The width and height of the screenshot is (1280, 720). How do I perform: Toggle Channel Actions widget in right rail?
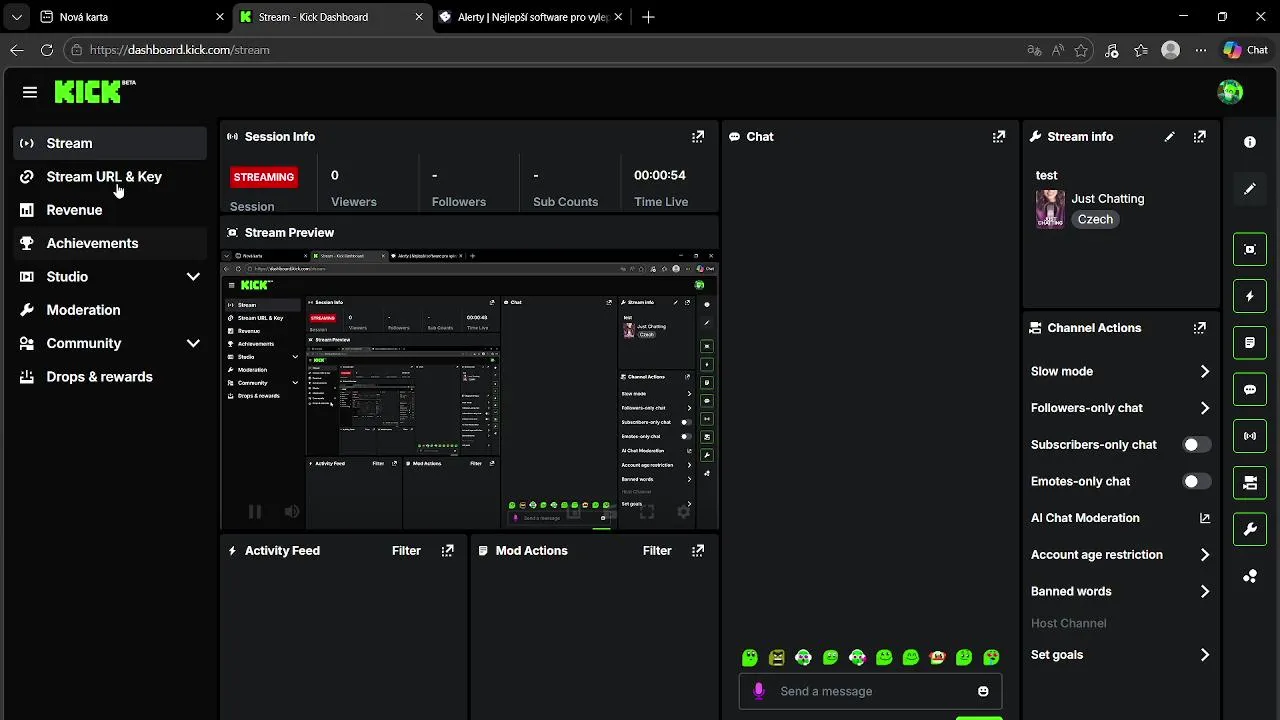tap(1250, 483)
